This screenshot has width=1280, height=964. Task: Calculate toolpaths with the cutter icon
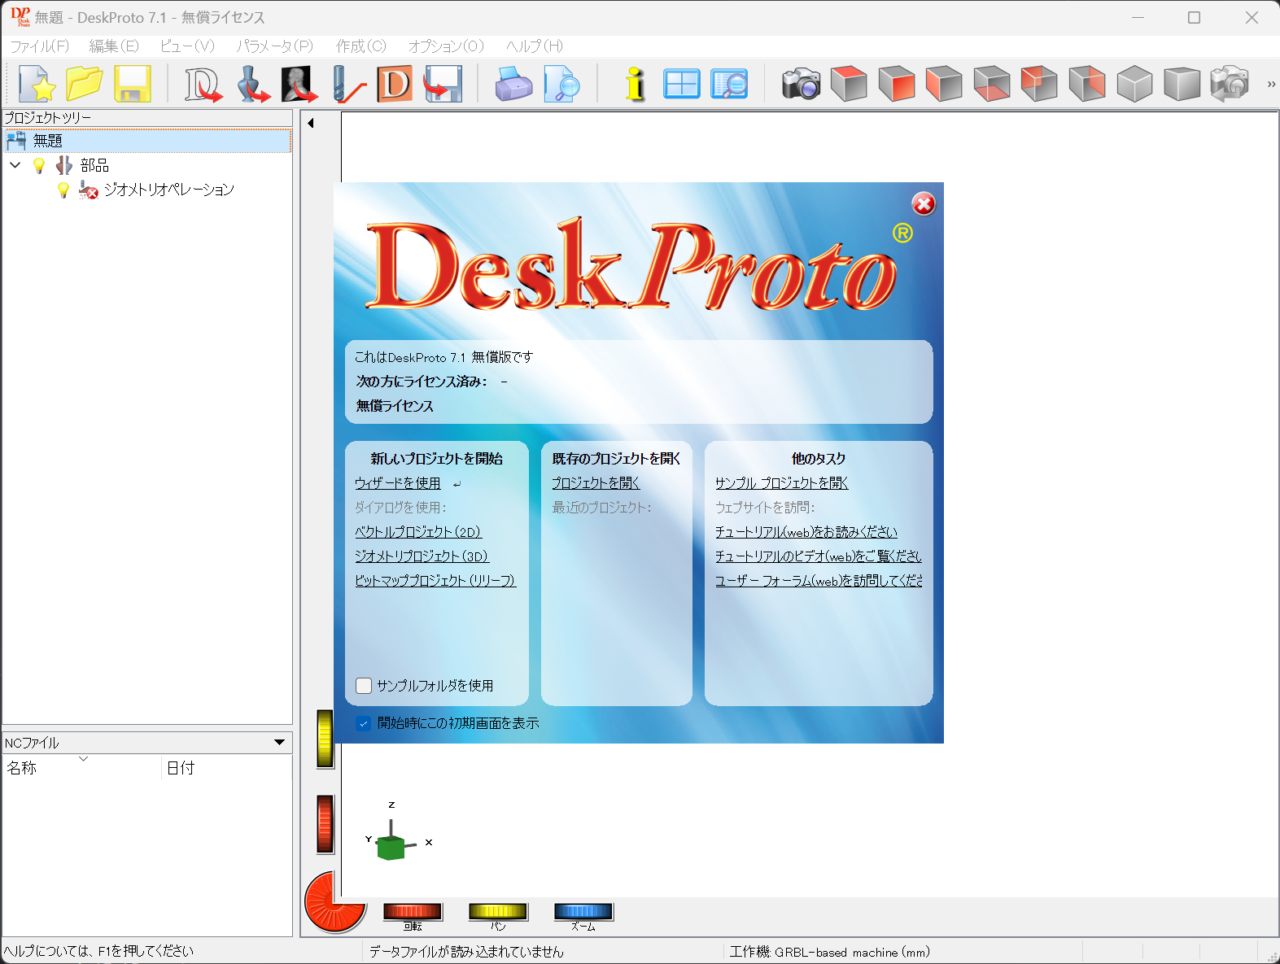[347, 84]
